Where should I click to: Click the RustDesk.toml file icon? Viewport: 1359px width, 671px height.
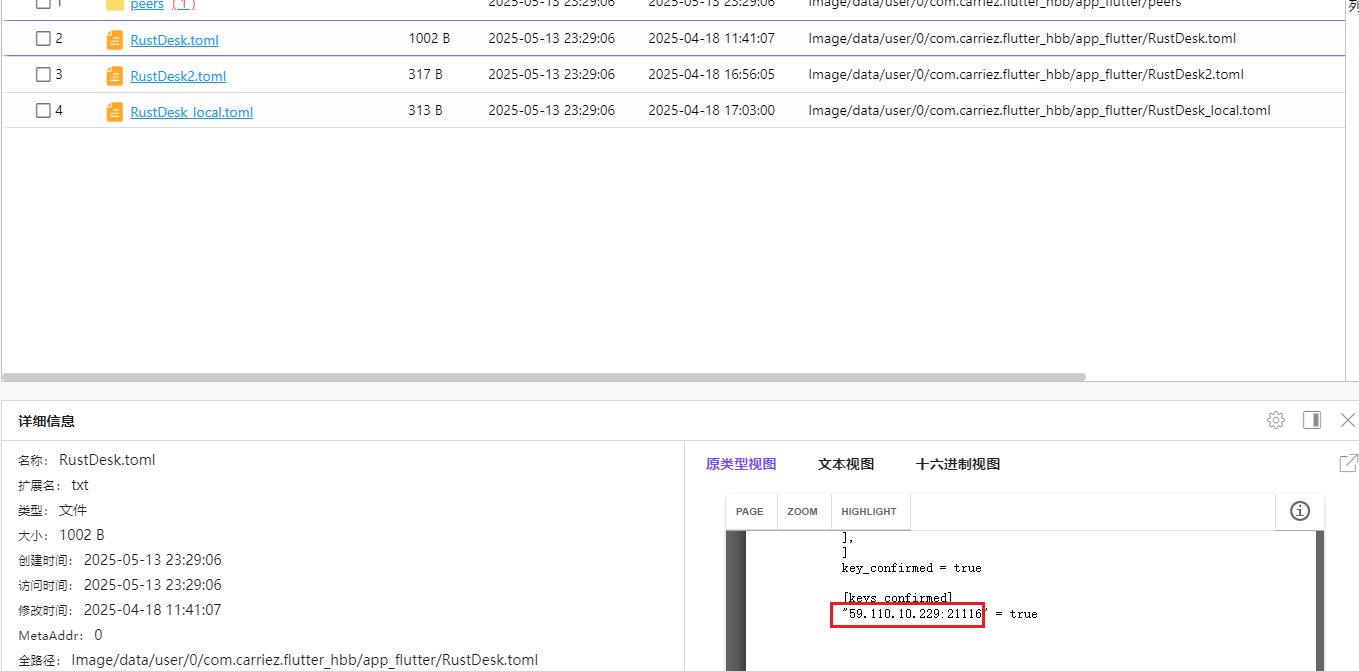click(115, 40)
